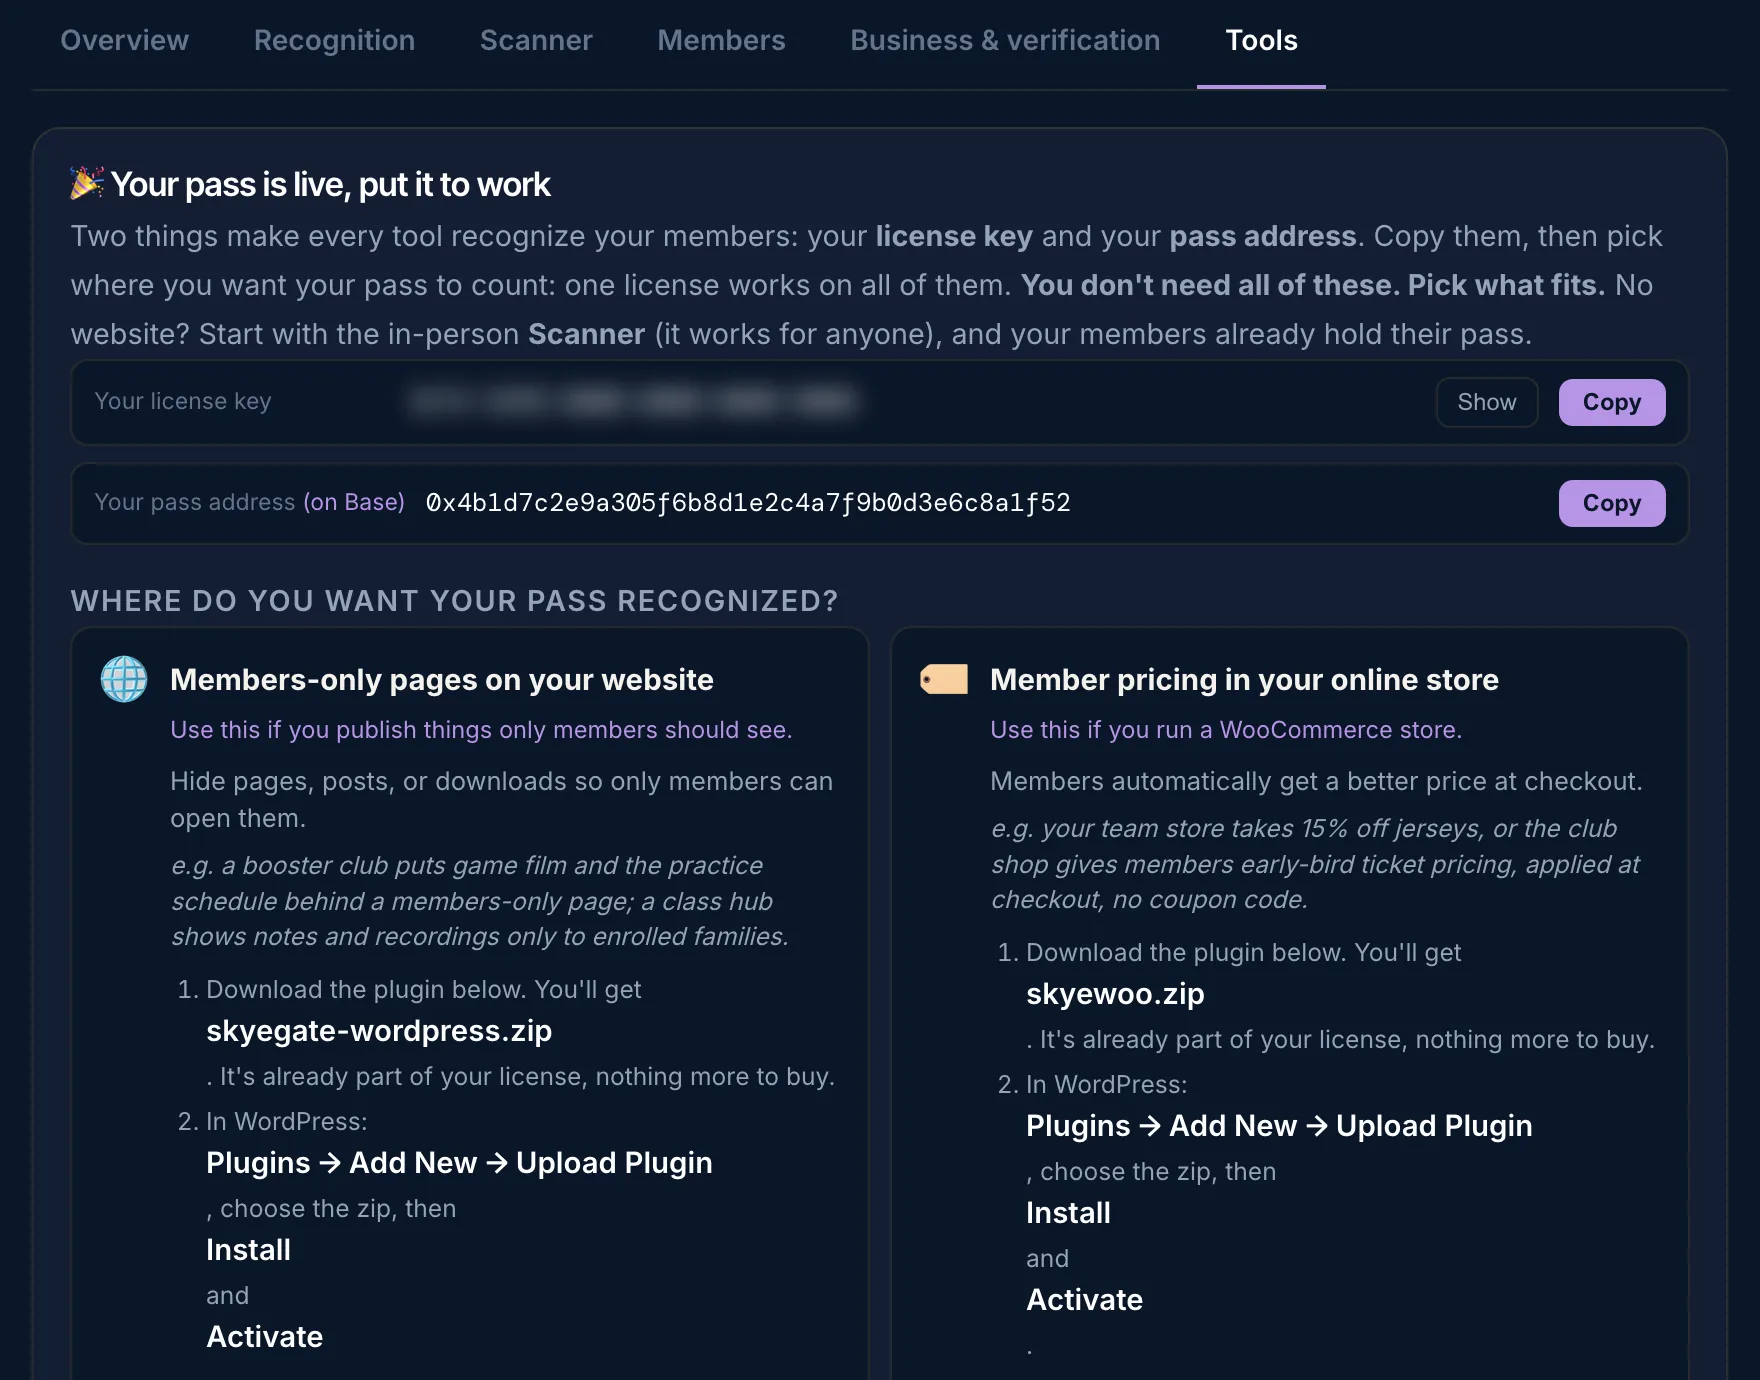
Task: Click "Plugins → Add New → Upload Plugin" in store card
Action: tap(1279, 1126)
